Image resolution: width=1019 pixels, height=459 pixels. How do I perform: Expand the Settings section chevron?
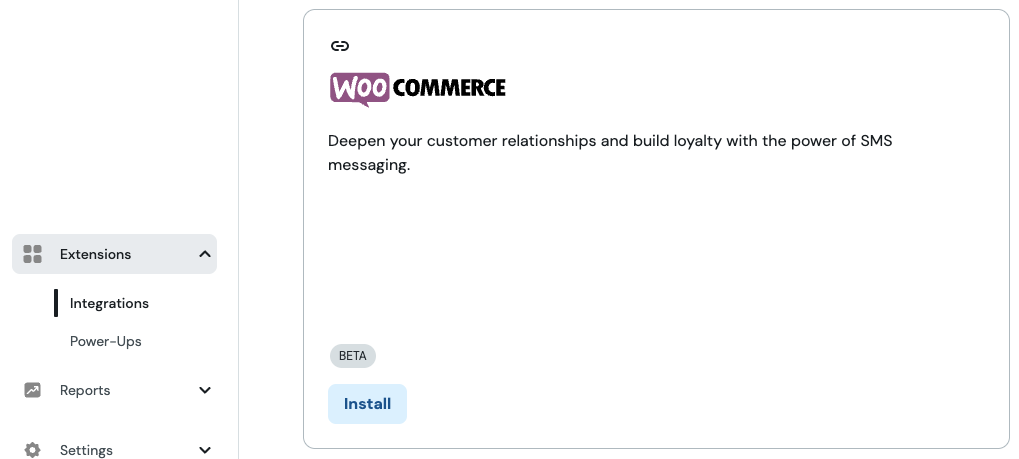(x=205, y=450)
